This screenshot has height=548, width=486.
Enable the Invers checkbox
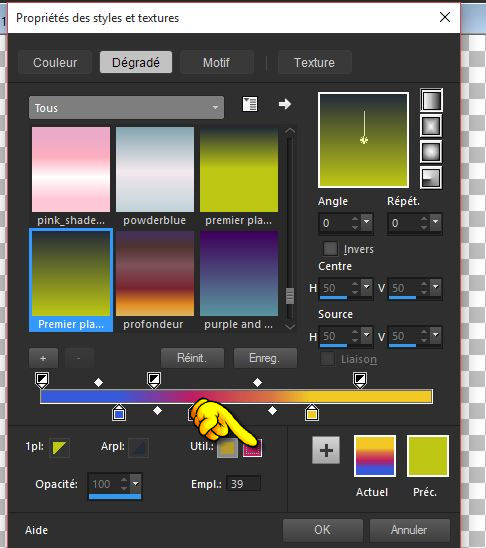[331, 249]
